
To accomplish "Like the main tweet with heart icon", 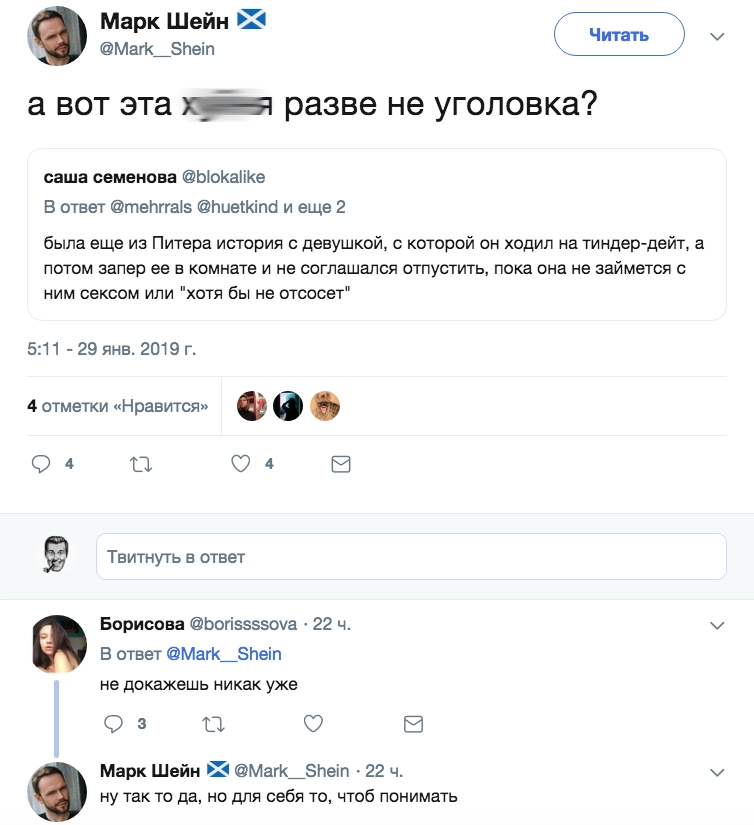I will 240,464.
